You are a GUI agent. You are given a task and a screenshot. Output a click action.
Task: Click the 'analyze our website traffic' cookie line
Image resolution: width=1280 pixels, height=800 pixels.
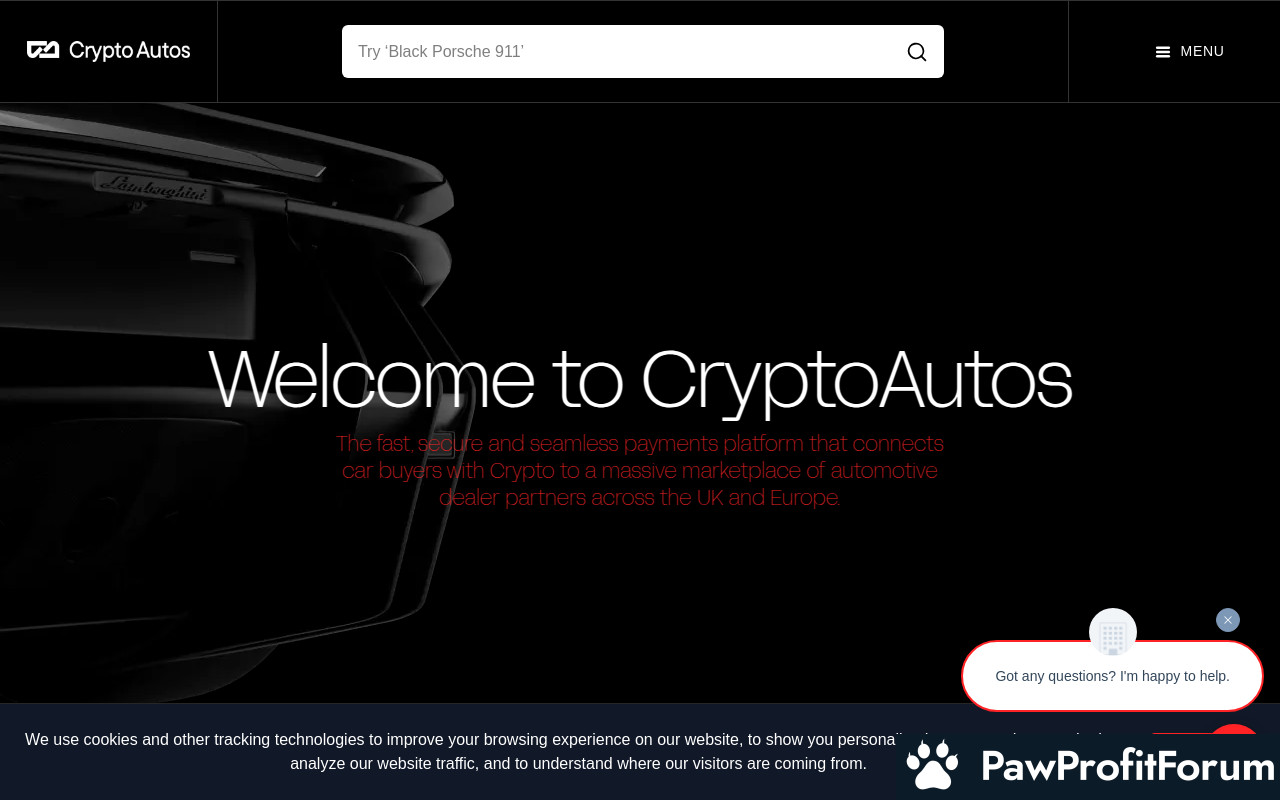coord(578,764)
